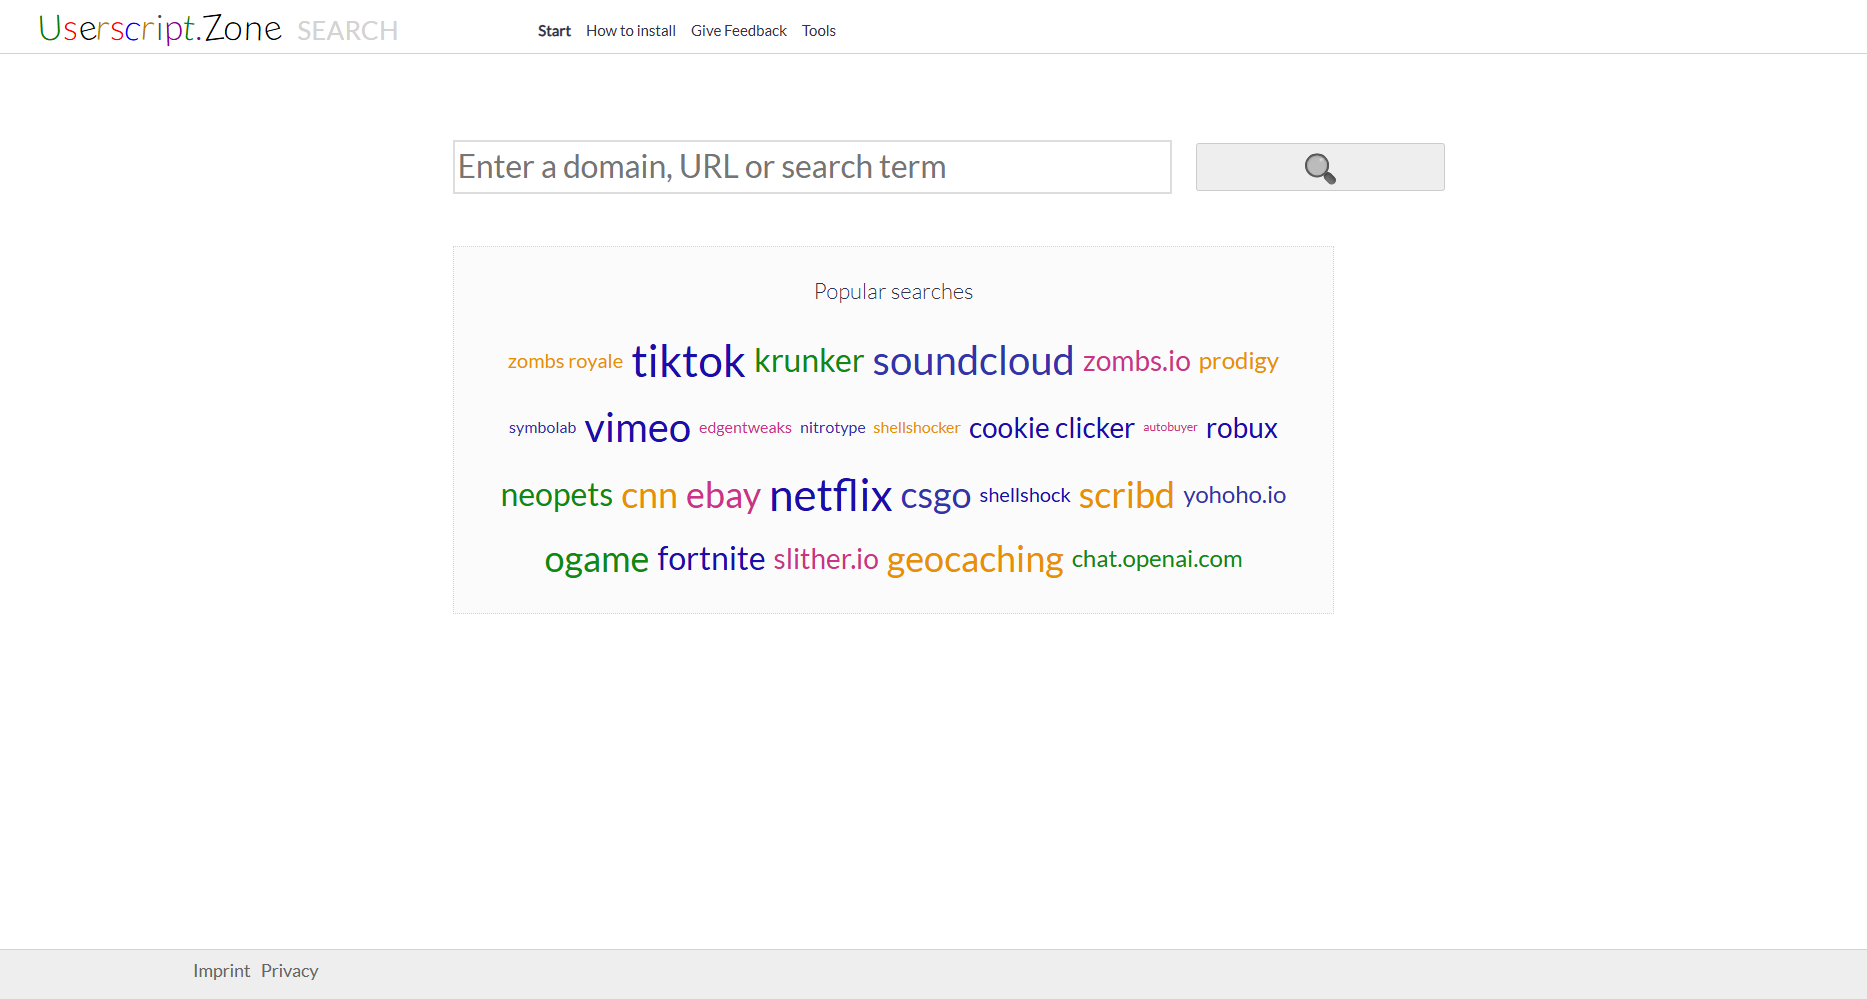
Task: Focus the domain or URL search field
Action: (812, 167)
